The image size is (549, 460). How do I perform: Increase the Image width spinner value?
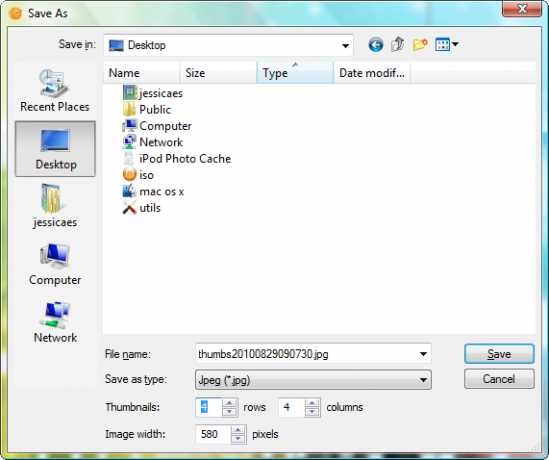coord(238,430)
